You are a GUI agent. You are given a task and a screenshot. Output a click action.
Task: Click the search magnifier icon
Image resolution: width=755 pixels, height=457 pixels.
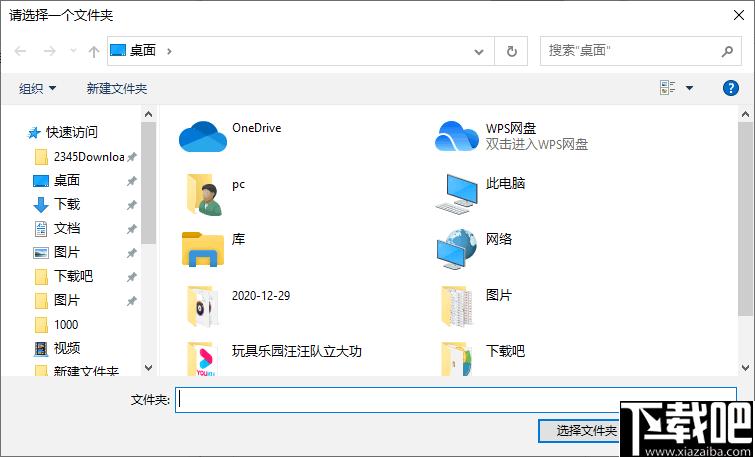(x=727, y=51)
